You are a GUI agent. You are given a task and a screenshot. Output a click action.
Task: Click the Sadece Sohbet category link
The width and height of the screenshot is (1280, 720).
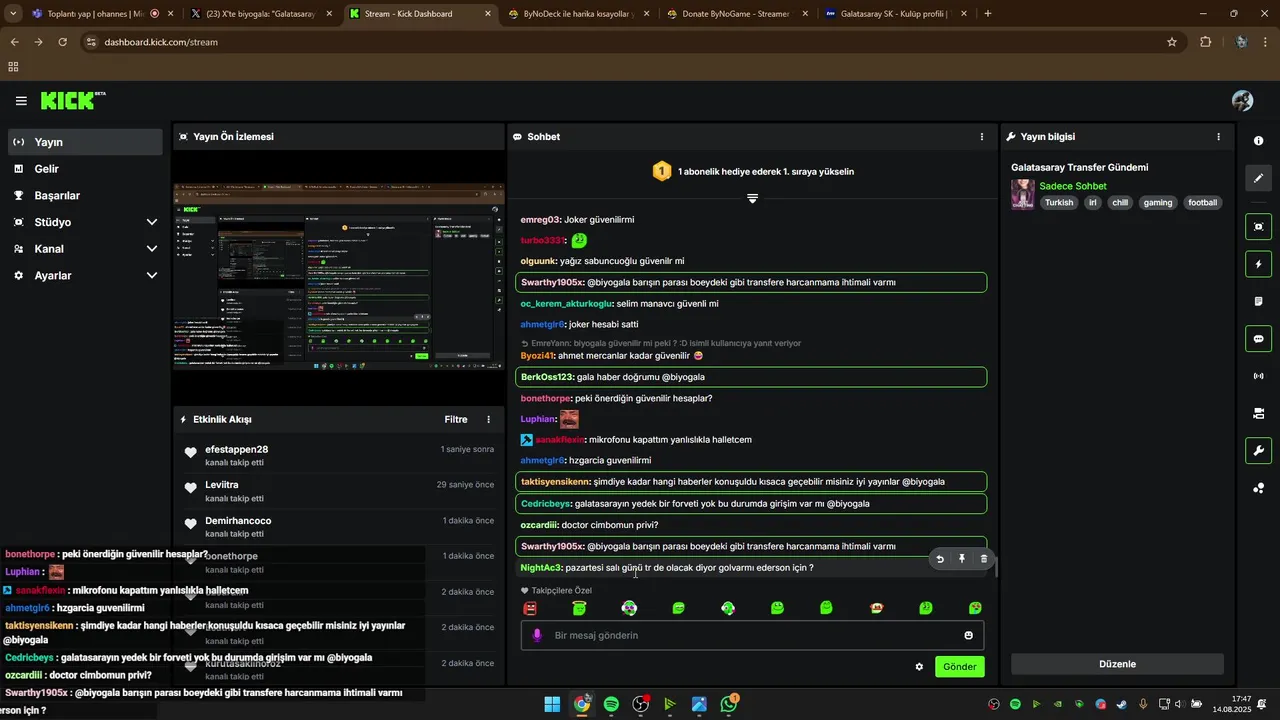[1073, 186]
